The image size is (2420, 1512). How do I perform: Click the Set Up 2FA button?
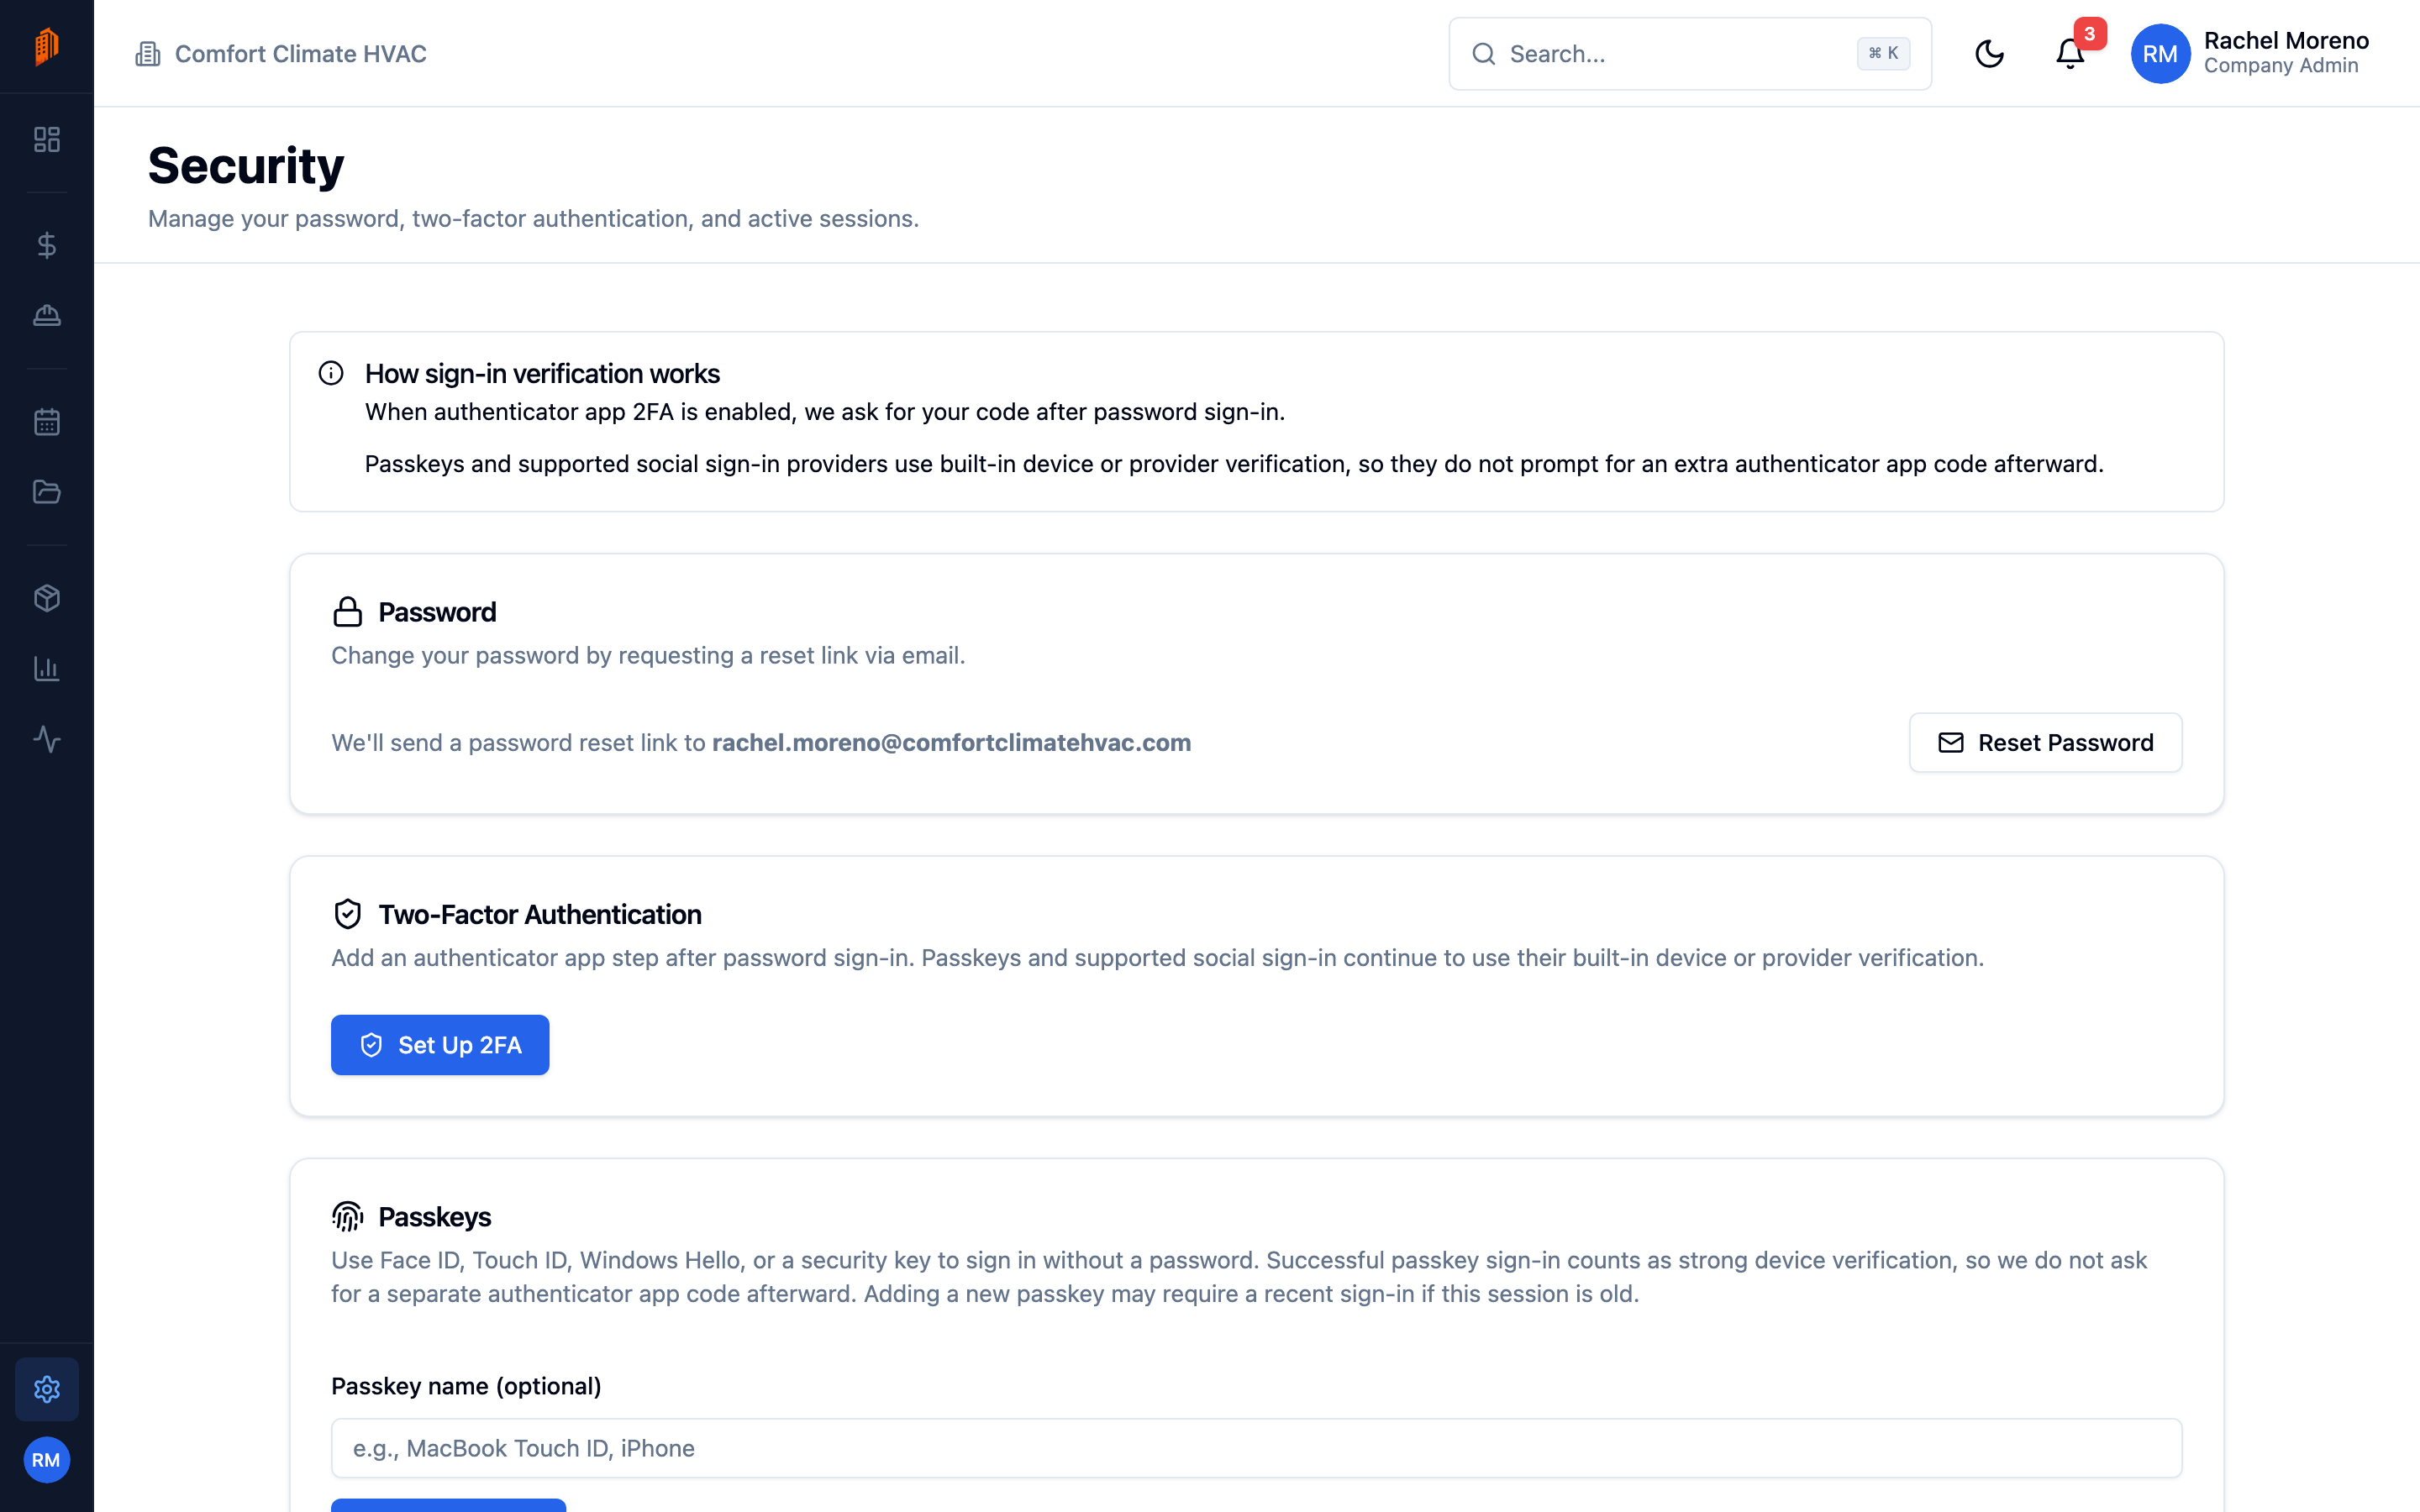pos(440,1045)
